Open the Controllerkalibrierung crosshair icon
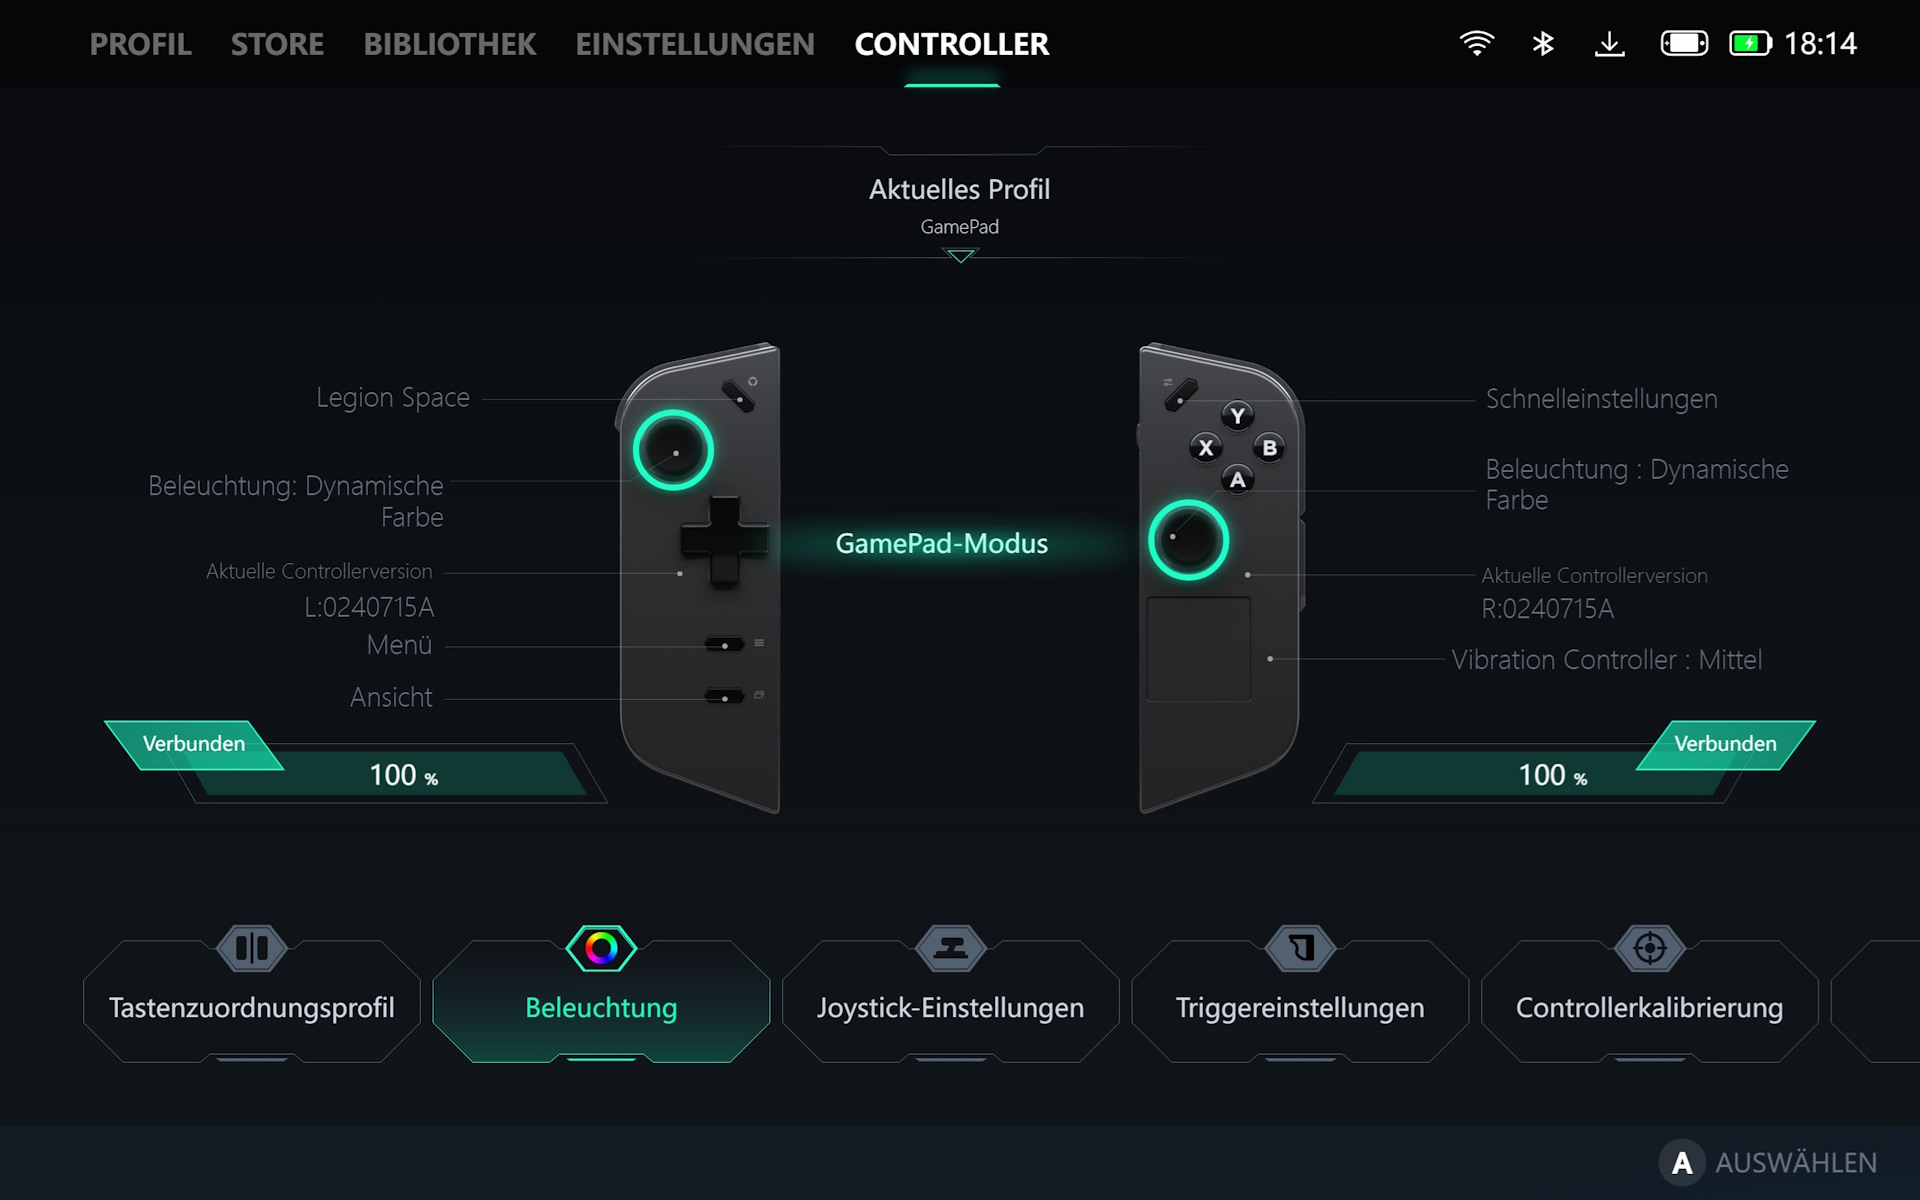Screen dimensions: 1920x1200 coord(1650,948)
